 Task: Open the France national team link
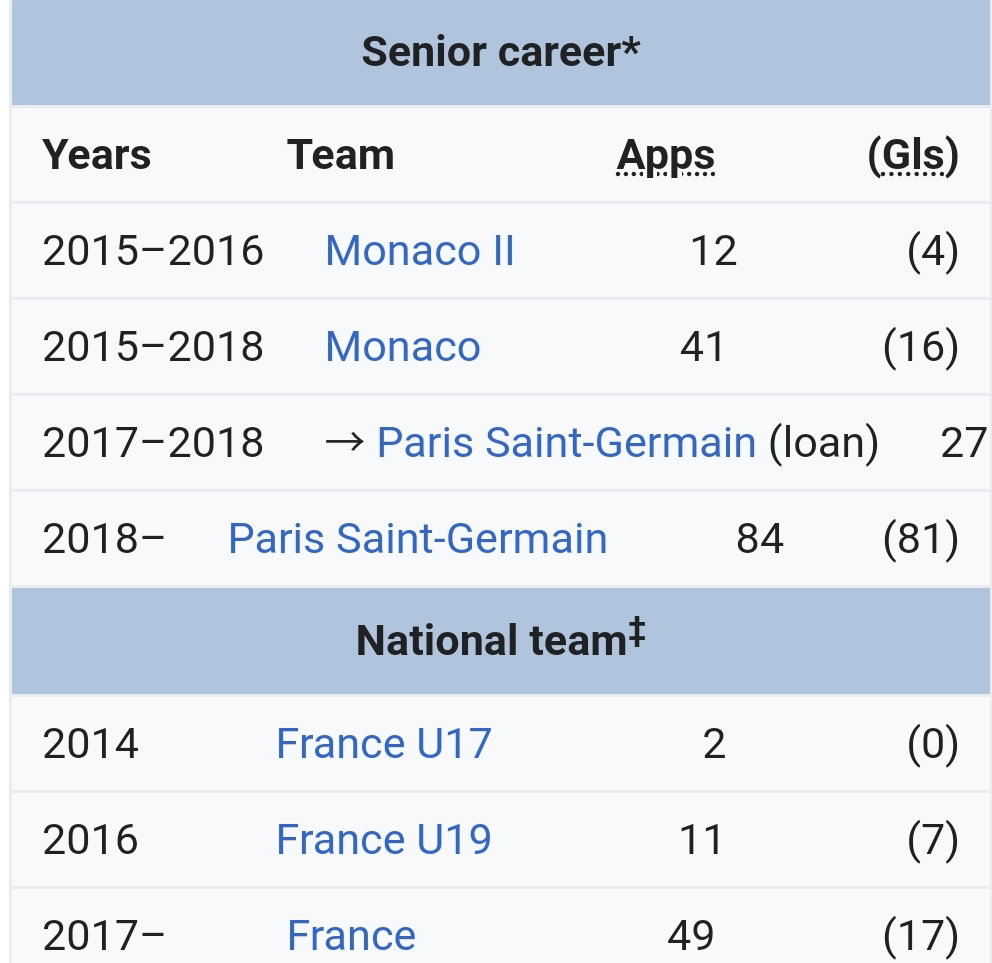pyautogui.click(x=352, y=936)
